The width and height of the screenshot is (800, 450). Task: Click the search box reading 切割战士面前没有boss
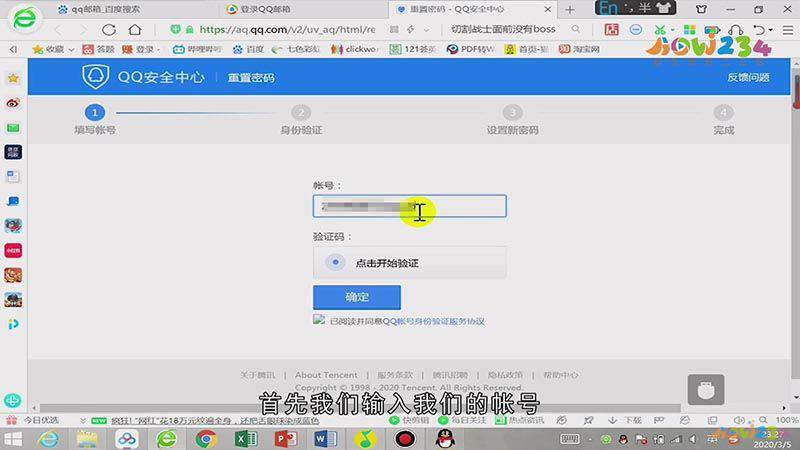[503, 30]
